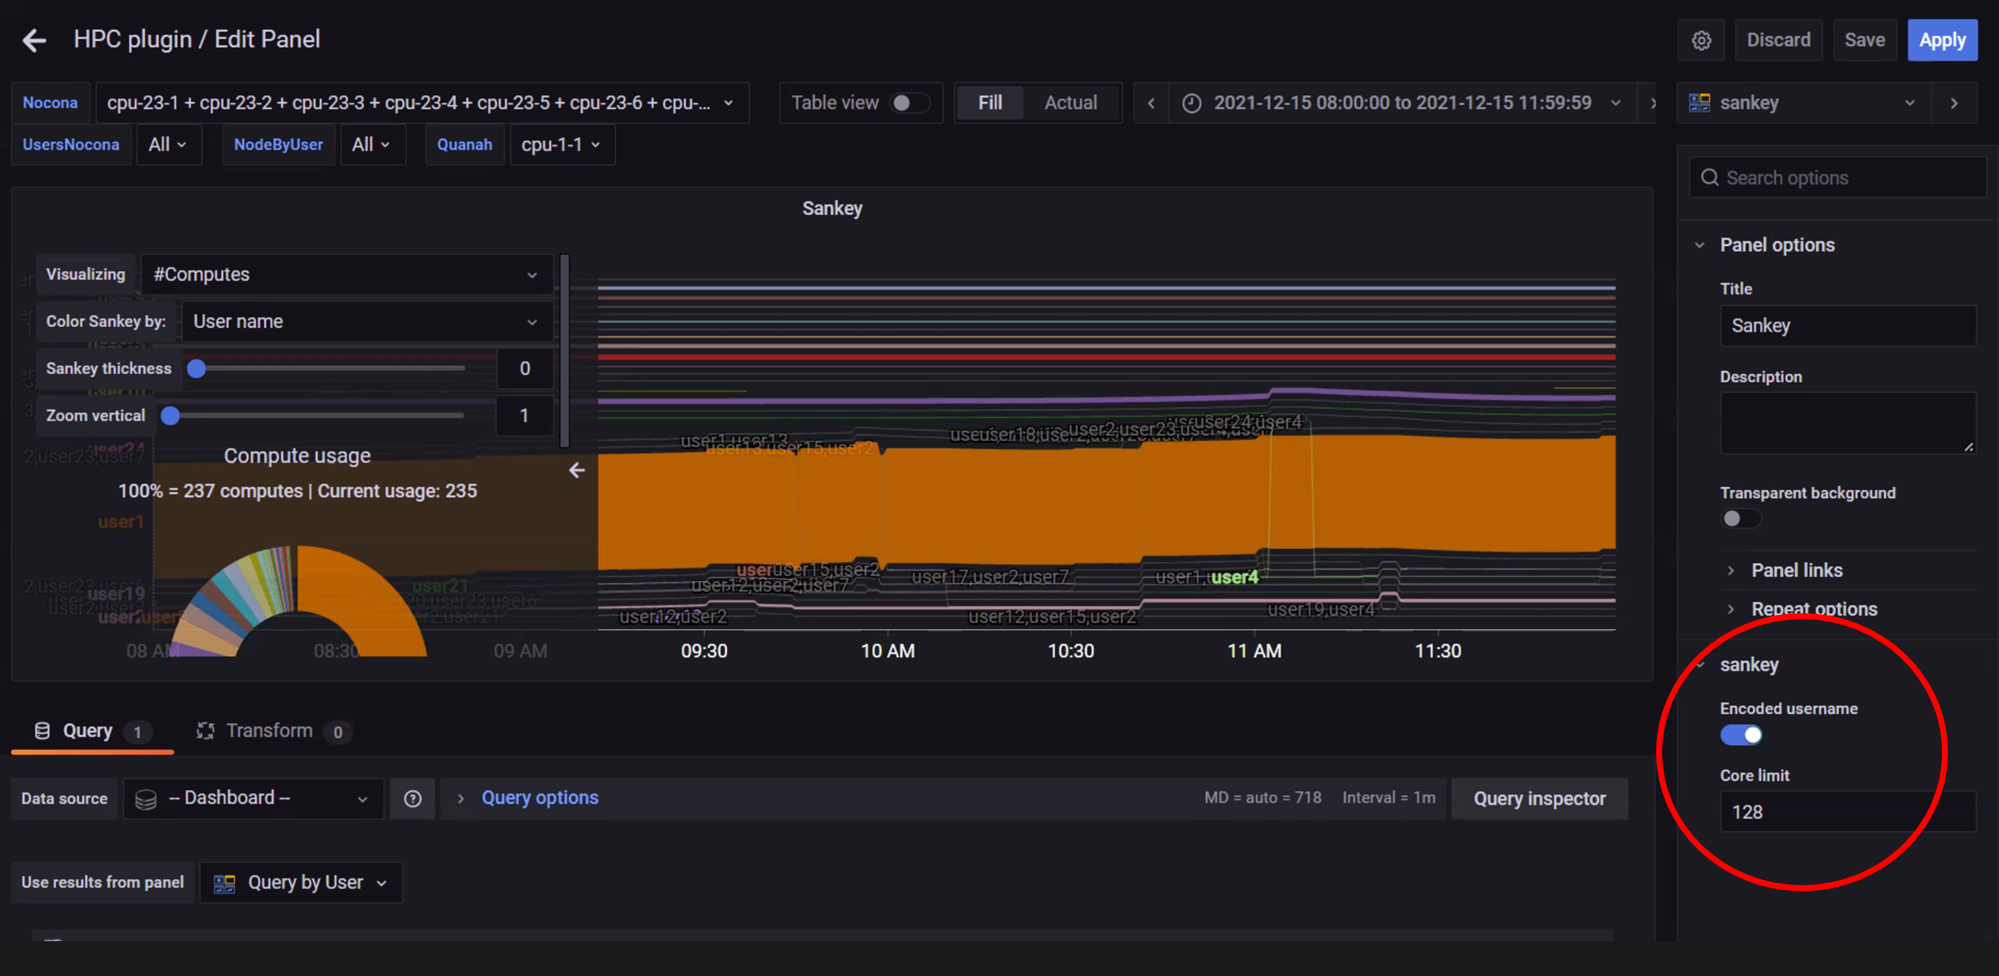Open the data source help question icon
This screenshot has height=976, width=1999.
[413, 799]
